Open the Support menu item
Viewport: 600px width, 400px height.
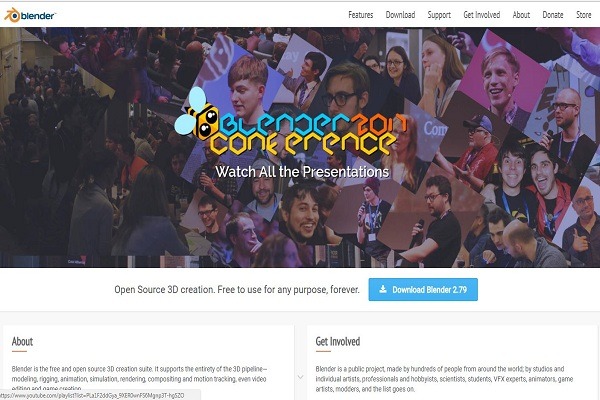point(439,15)
